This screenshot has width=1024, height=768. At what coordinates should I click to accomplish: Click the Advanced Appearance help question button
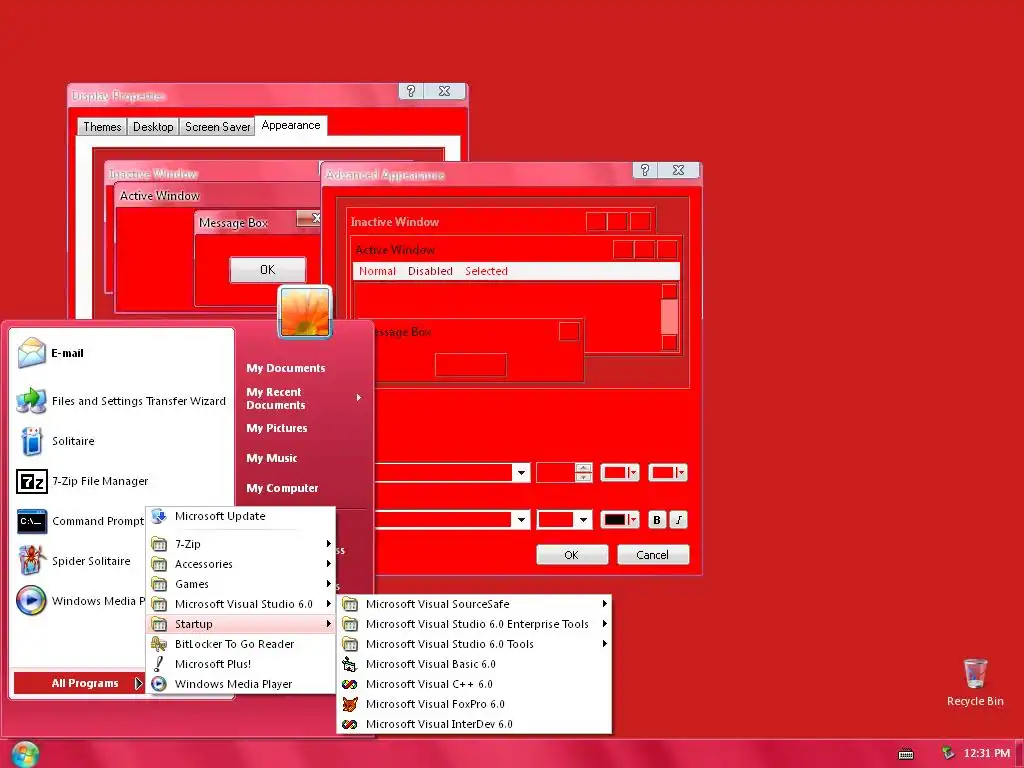tap(645, 170)
